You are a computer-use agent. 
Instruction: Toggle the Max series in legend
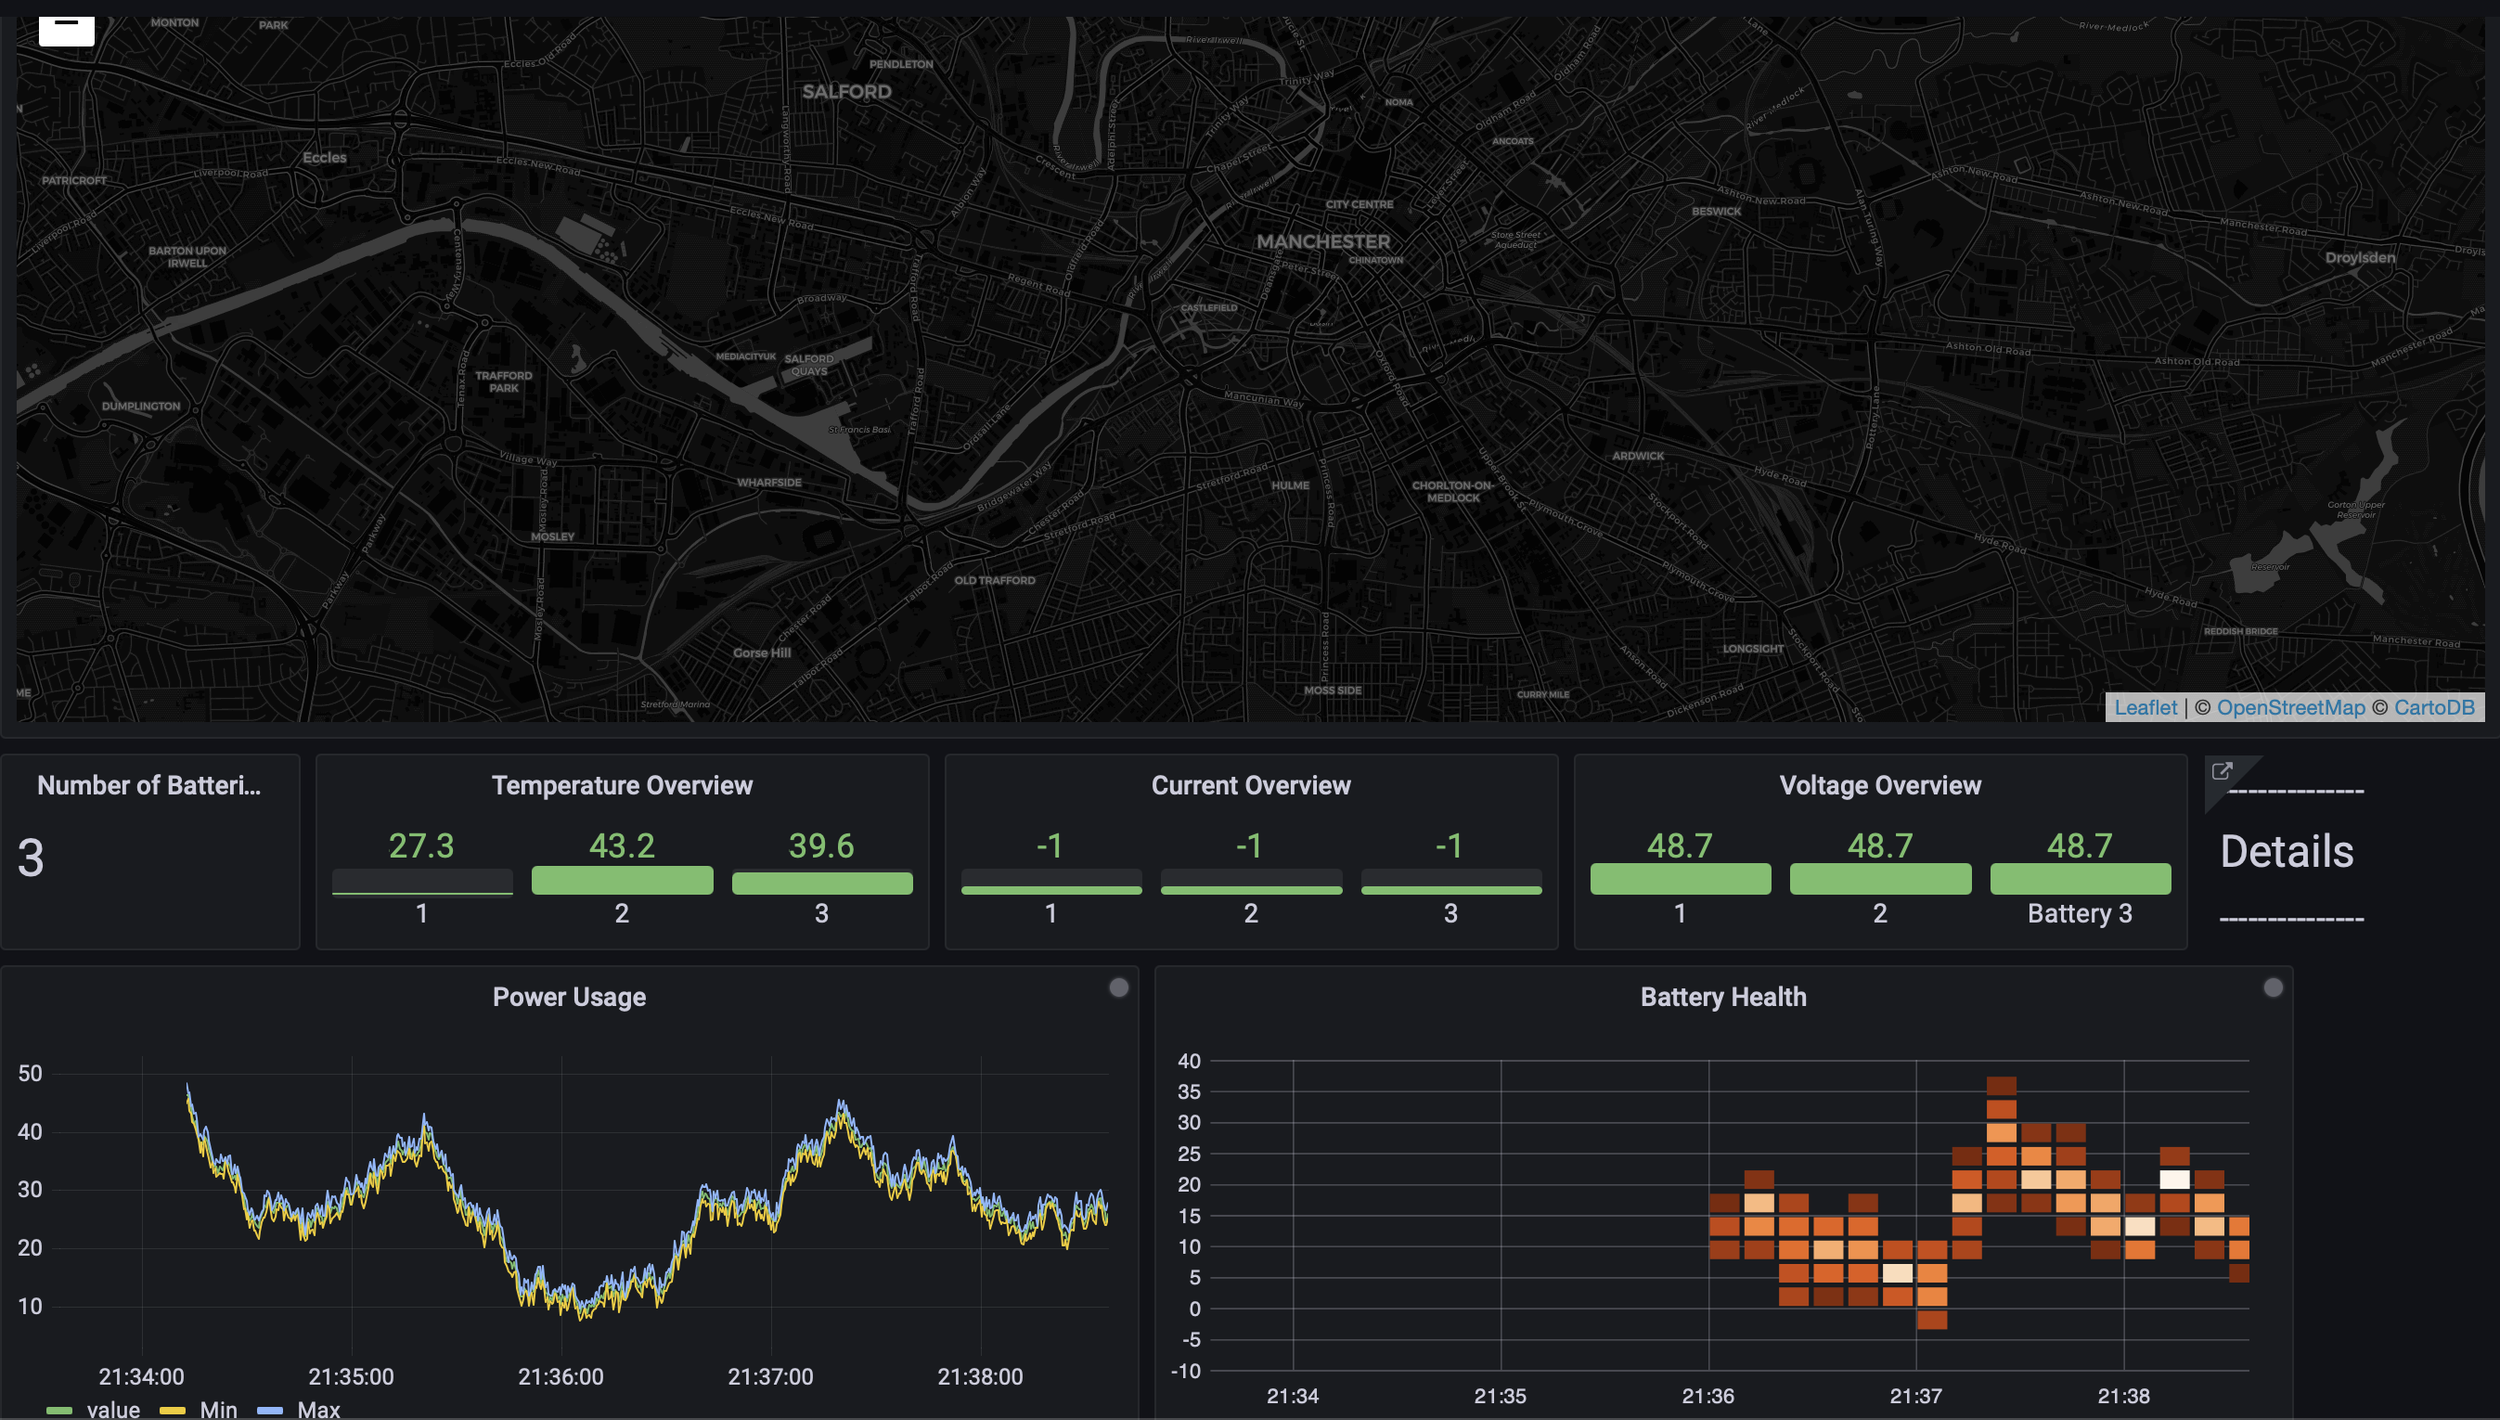tap(319, 1409)
